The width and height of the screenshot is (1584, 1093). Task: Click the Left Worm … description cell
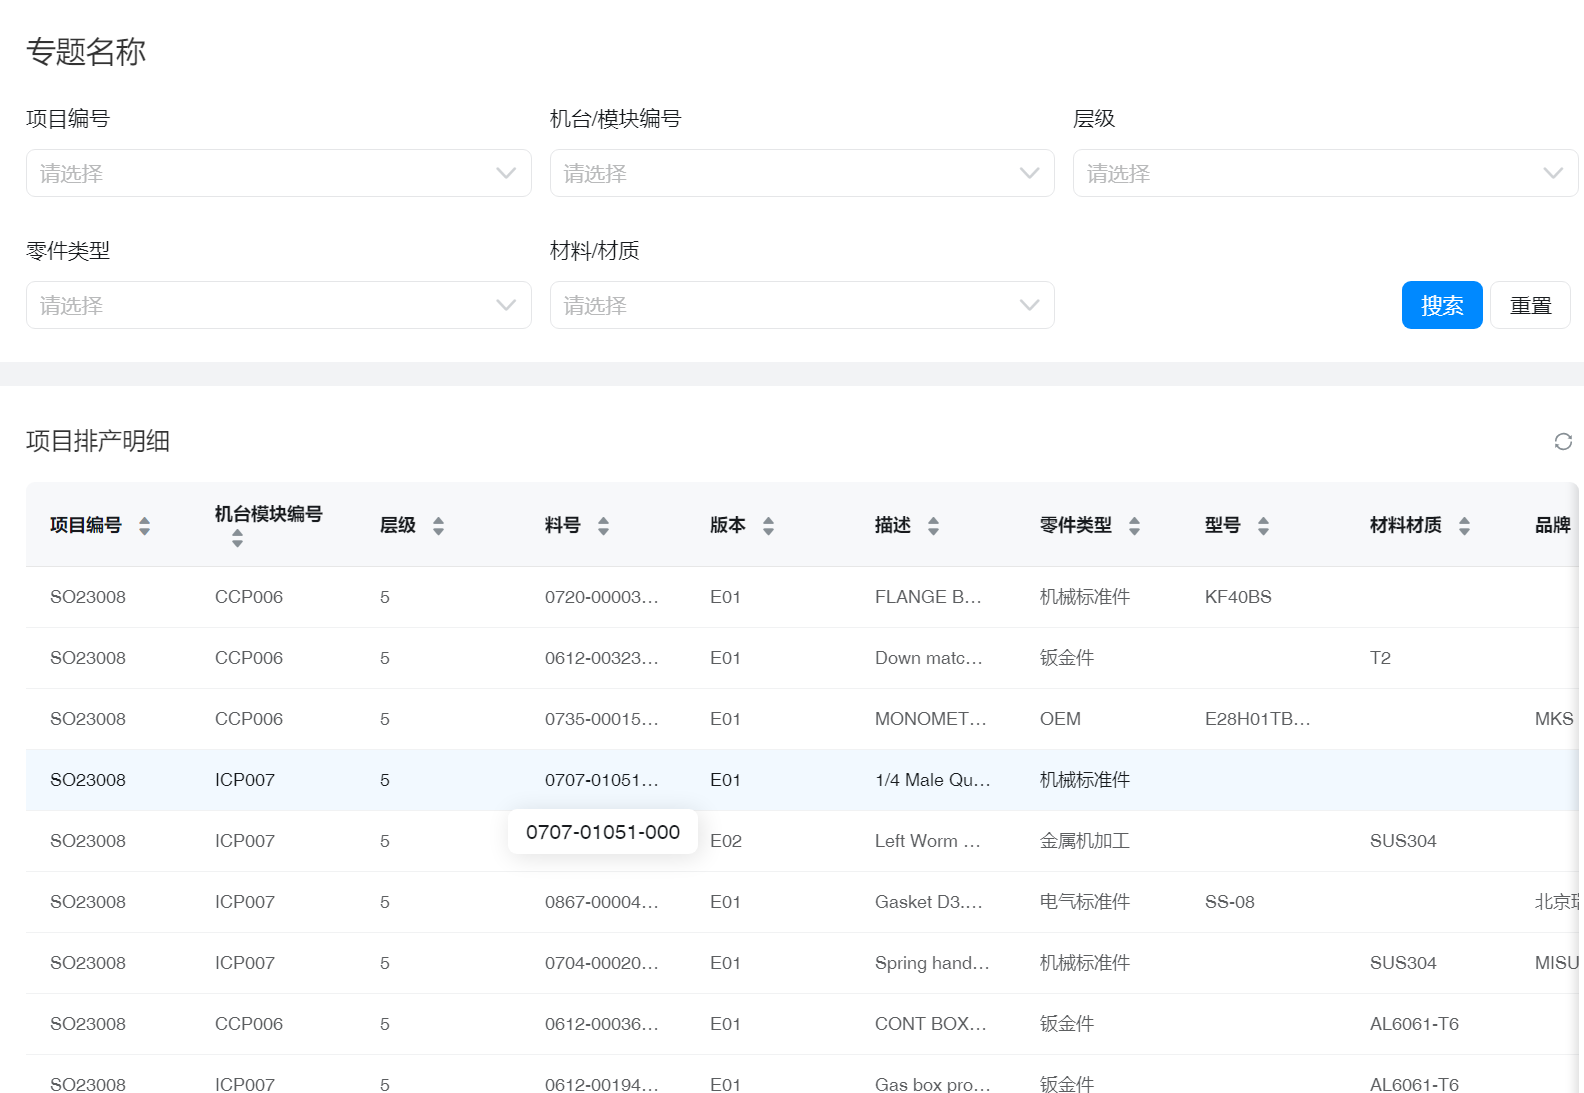(928, 841)
